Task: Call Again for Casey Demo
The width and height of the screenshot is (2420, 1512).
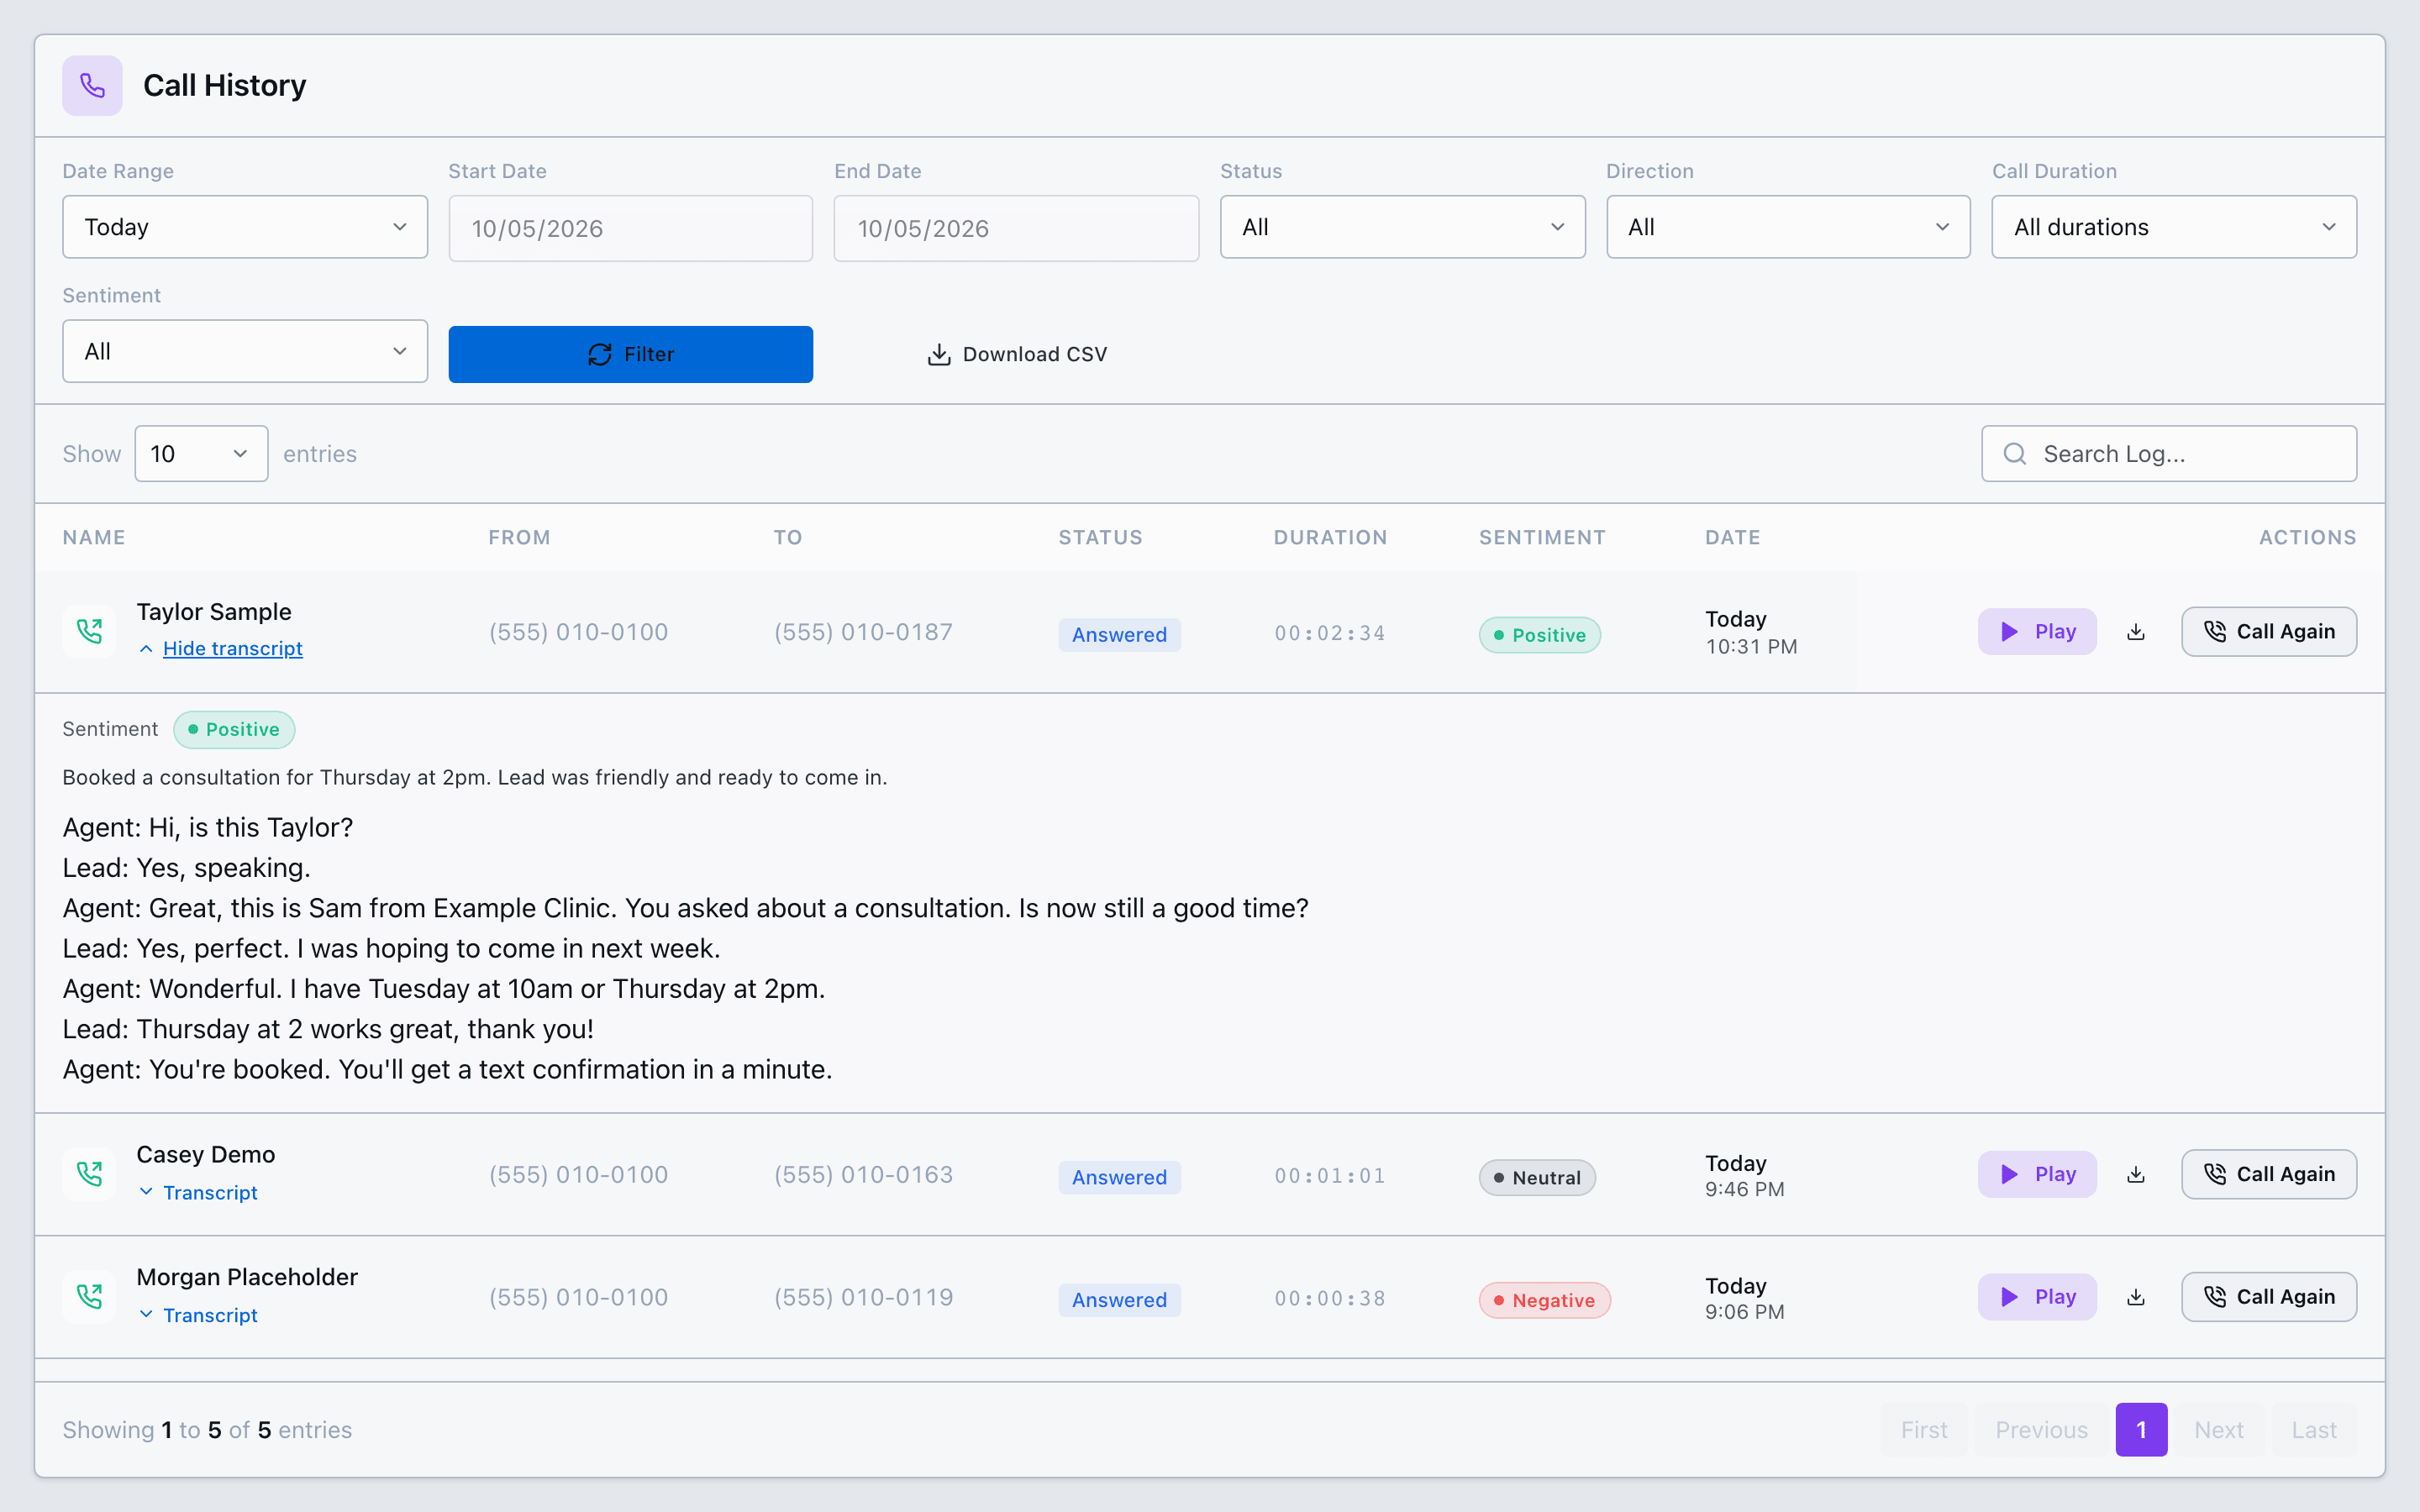Action: pyautogui.click(x=2269, y=1174)
